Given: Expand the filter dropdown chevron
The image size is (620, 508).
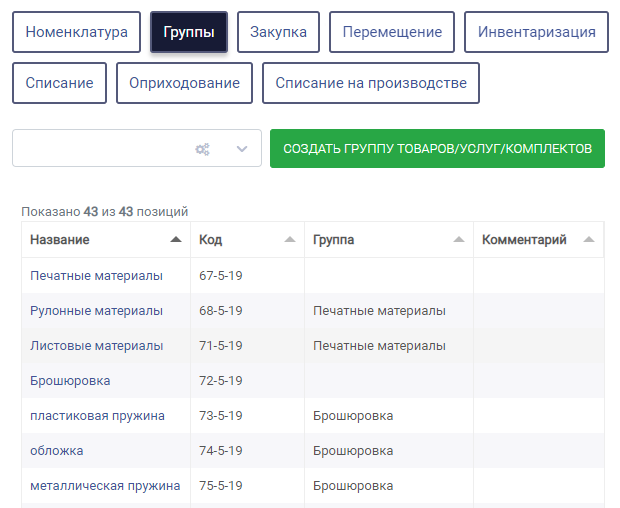Looking at the screenshot, I should (x=242, y=149).
